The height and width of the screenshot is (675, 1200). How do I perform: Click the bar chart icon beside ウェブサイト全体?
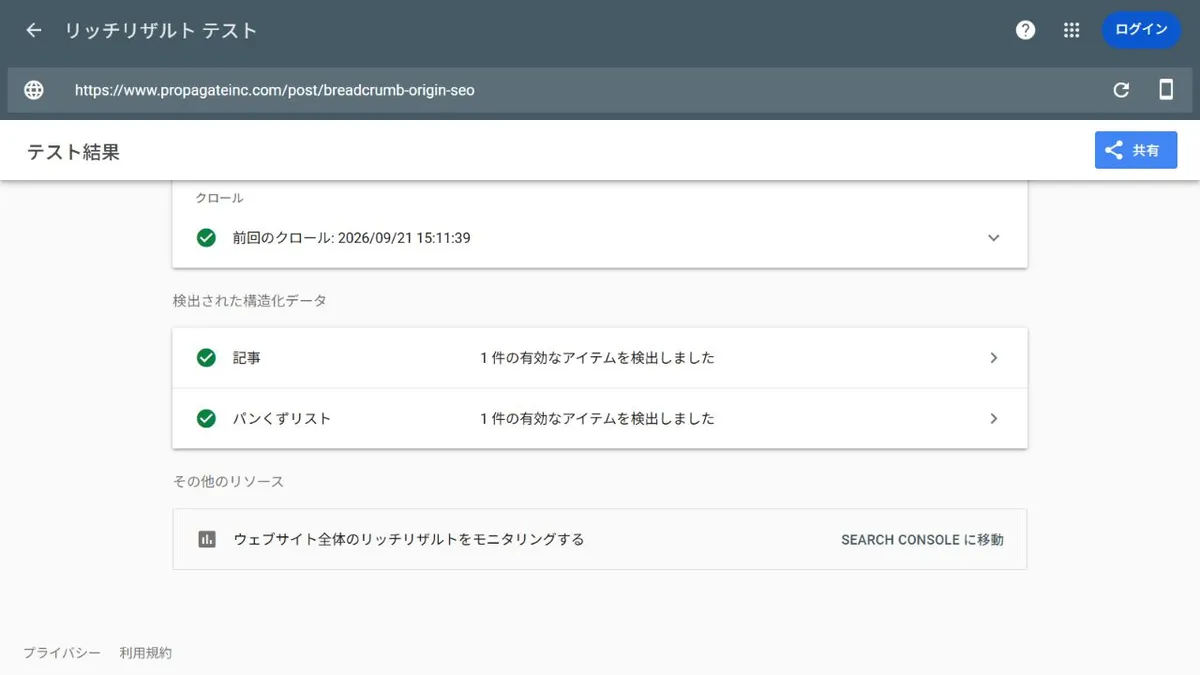[206, 539]
